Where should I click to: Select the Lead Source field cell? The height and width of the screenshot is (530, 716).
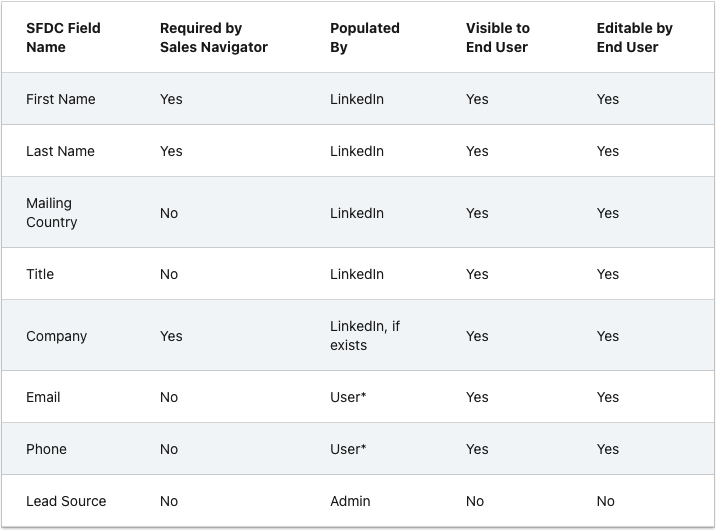click(x=66, y=501)
